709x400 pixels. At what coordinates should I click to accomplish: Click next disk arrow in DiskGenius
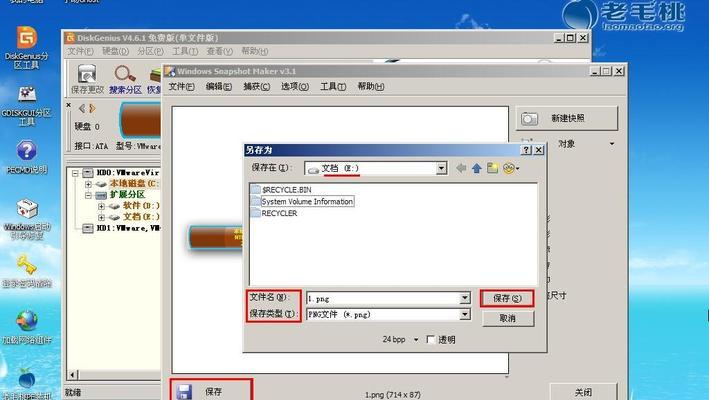[92, 108]
